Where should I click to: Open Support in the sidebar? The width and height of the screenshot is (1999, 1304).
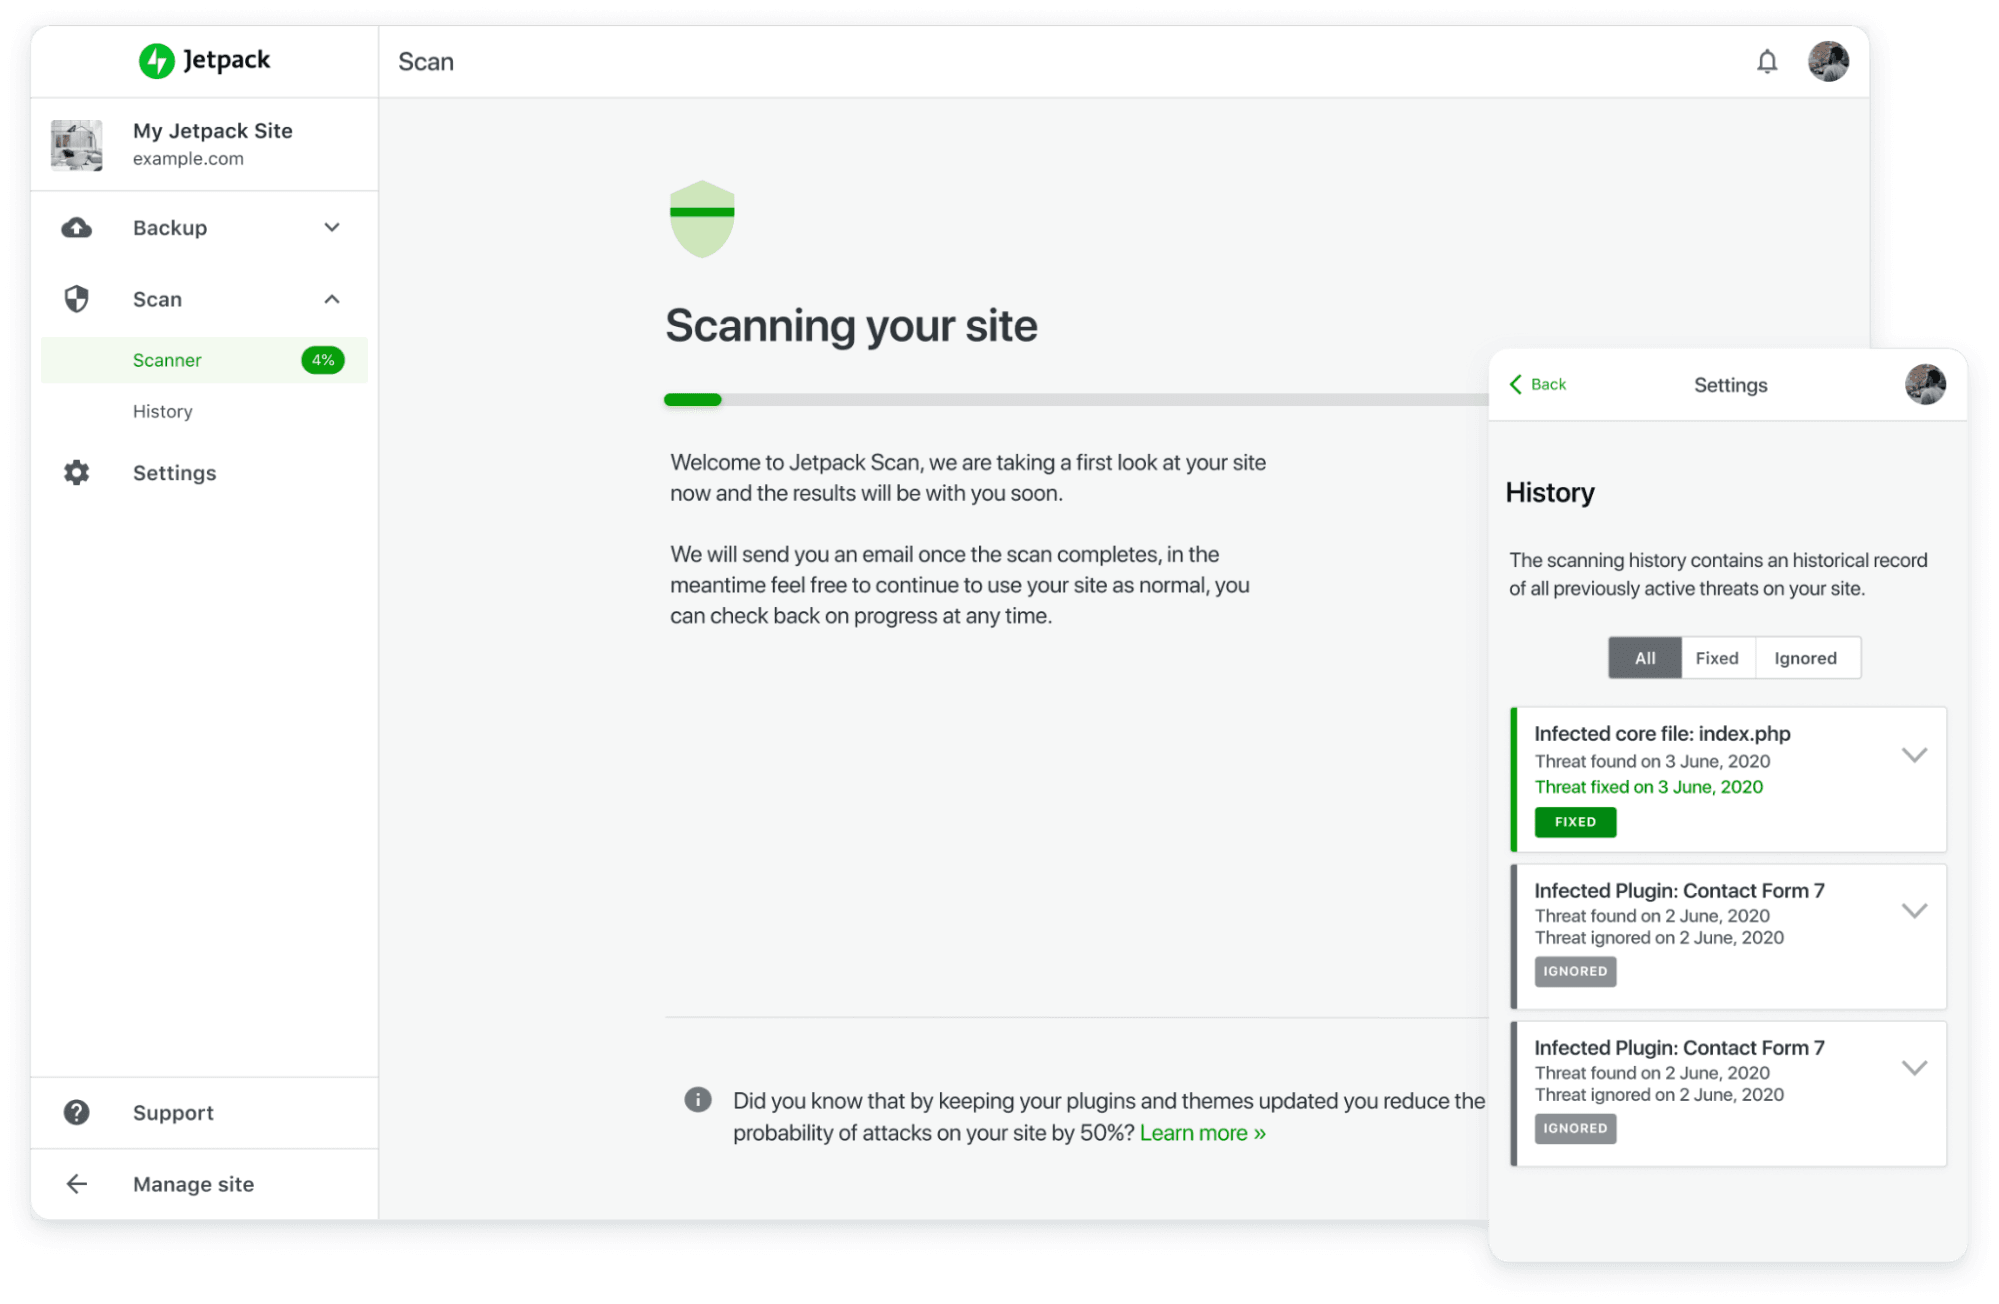pyautogui.click(x=174, y=1113)
